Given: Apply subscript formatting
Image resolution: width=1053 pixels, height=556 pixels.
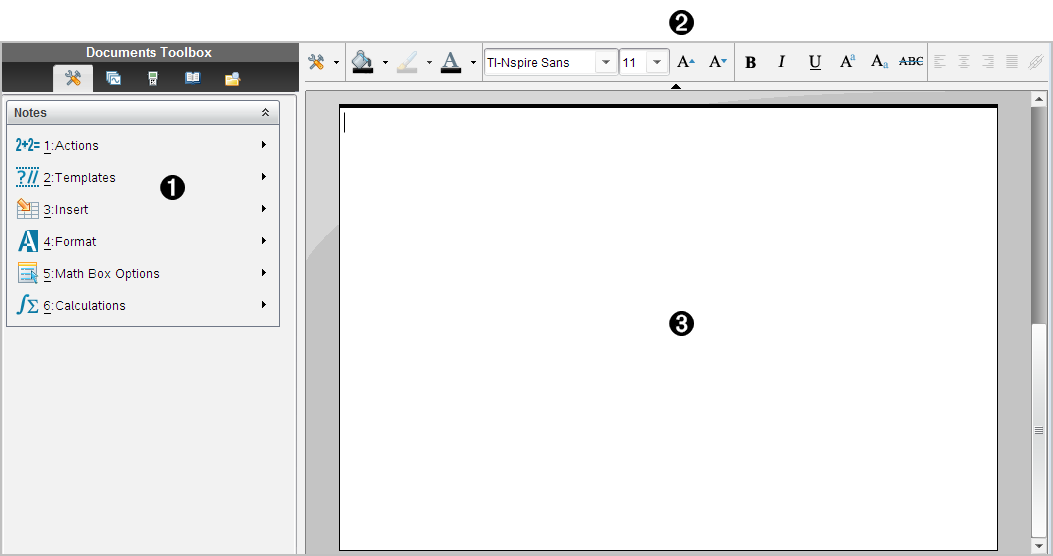Looking at the screenshot, I should point(879,62).
